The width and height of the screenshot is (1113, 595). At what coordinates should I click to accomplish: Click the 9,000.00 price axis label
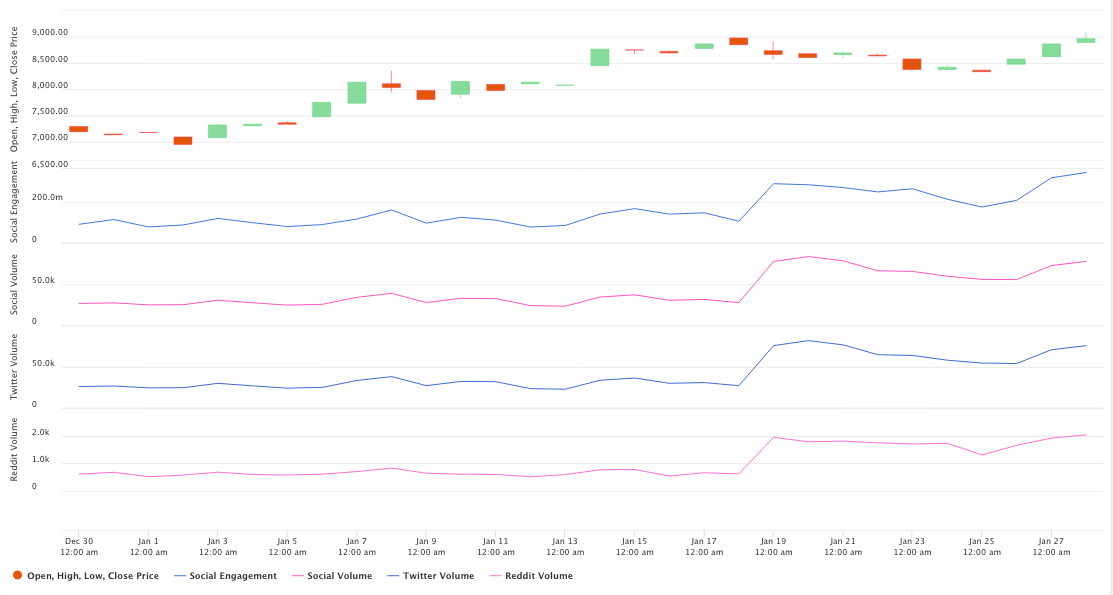[50, 33]
